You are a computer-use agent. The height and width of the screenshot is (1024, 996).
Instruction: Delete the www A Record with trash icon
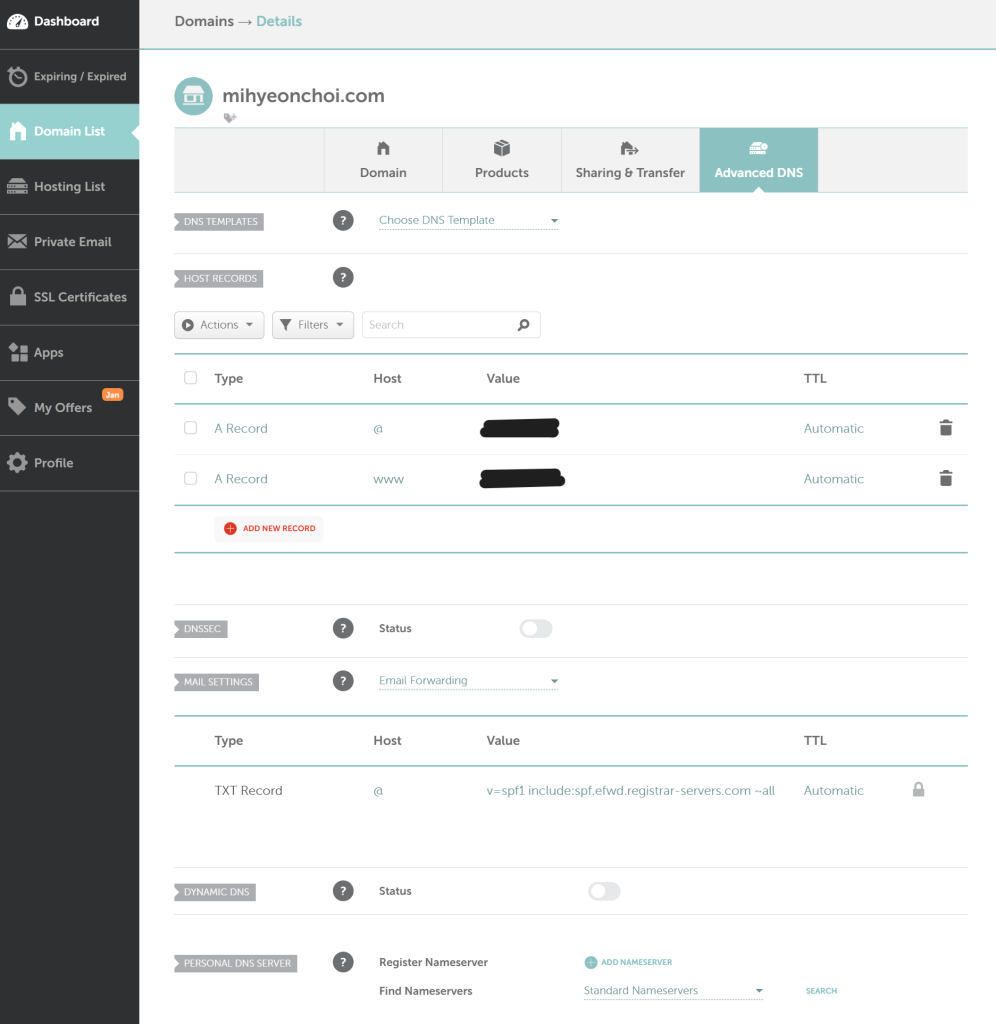tap(945, 479)
